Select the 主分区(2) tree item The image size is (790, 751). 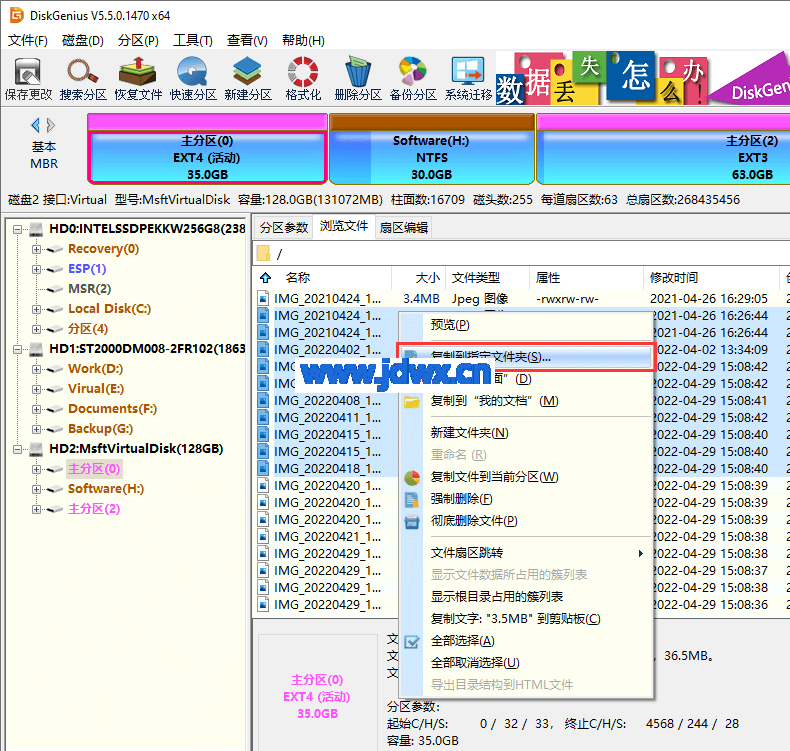[94, 509]
